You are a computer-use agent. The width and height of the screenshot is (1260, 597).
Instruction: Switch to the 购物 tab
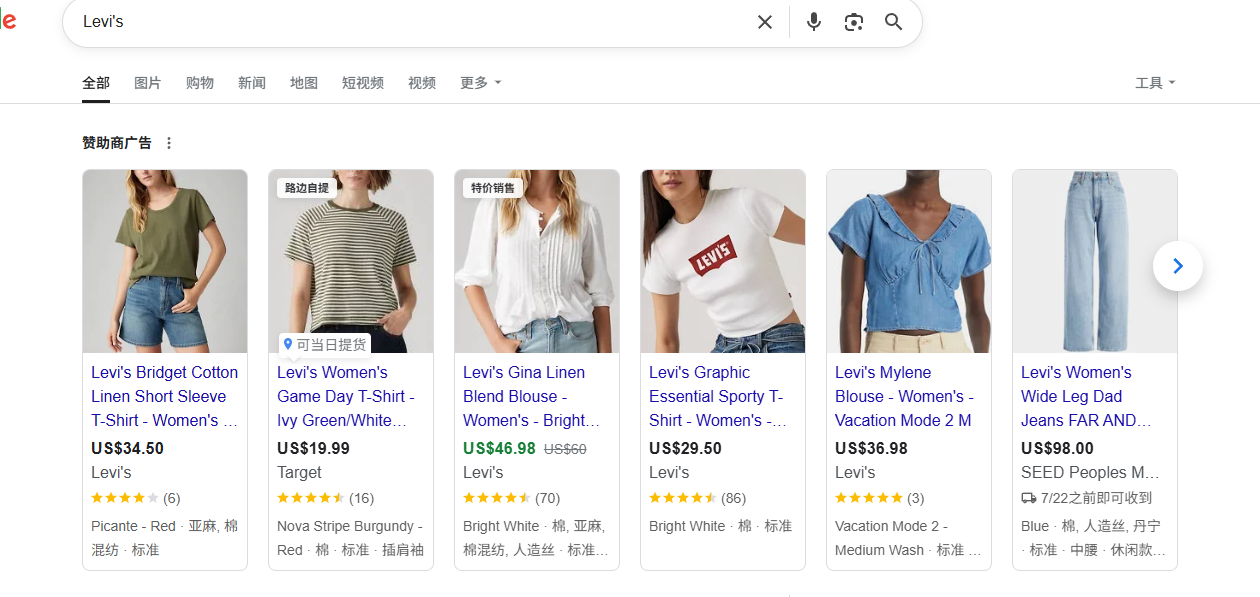200,83
